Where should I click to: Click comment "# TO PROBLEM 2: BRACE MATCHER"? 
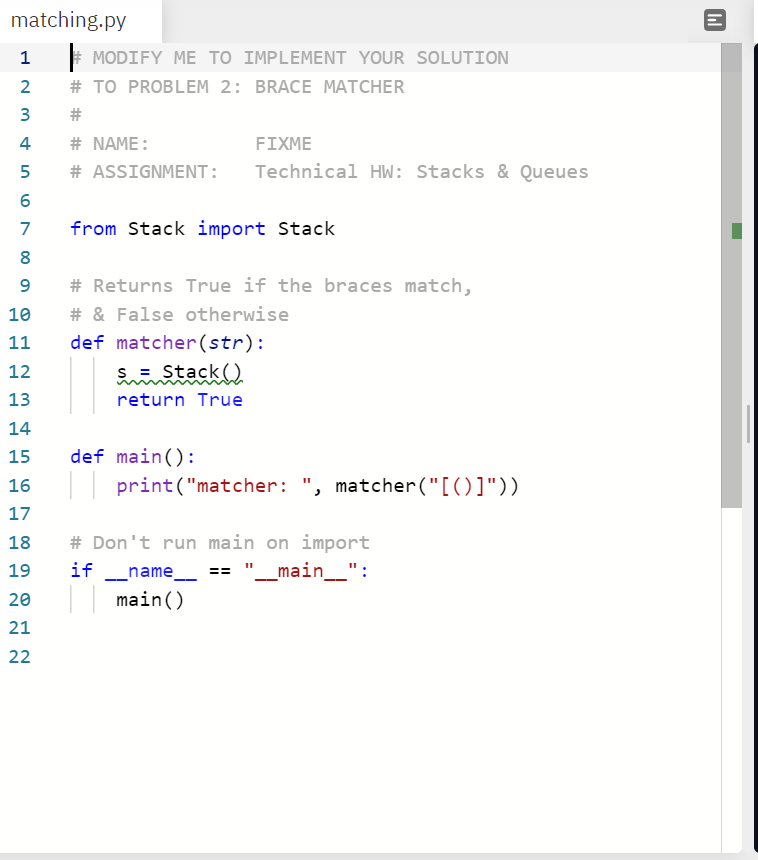237,87
